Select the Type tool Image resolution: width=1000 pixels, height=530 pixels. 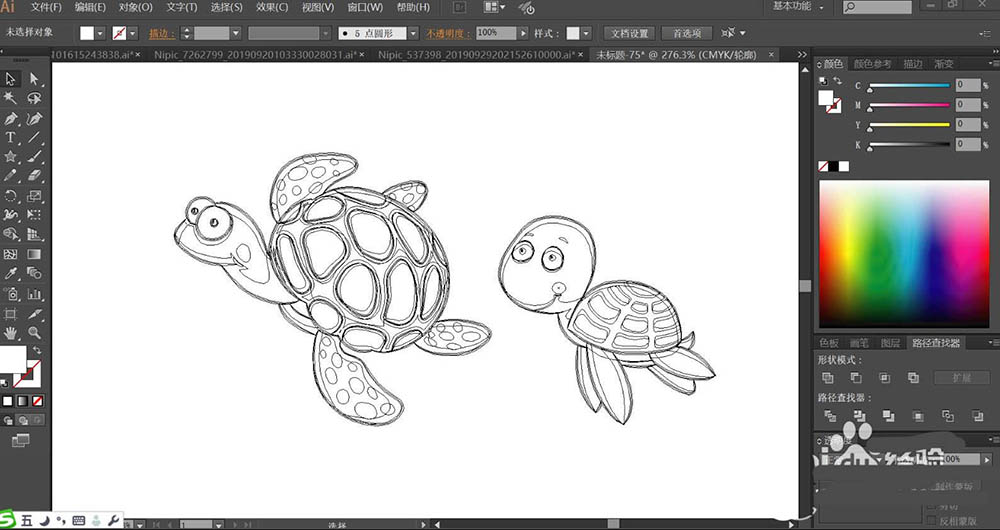pyautogui.click(x=10, y=137)
